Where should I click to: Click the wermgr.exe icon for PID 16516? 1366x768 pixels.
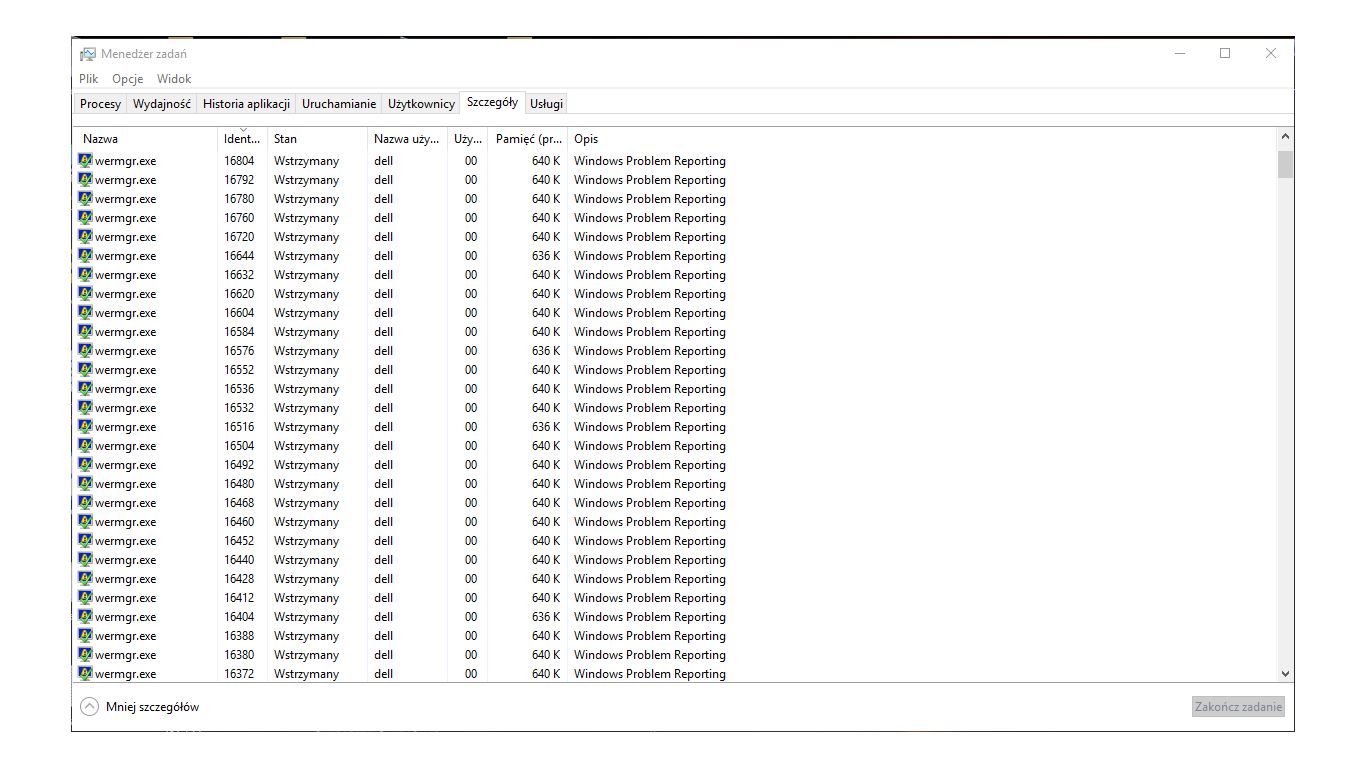[x=85, y=426]
